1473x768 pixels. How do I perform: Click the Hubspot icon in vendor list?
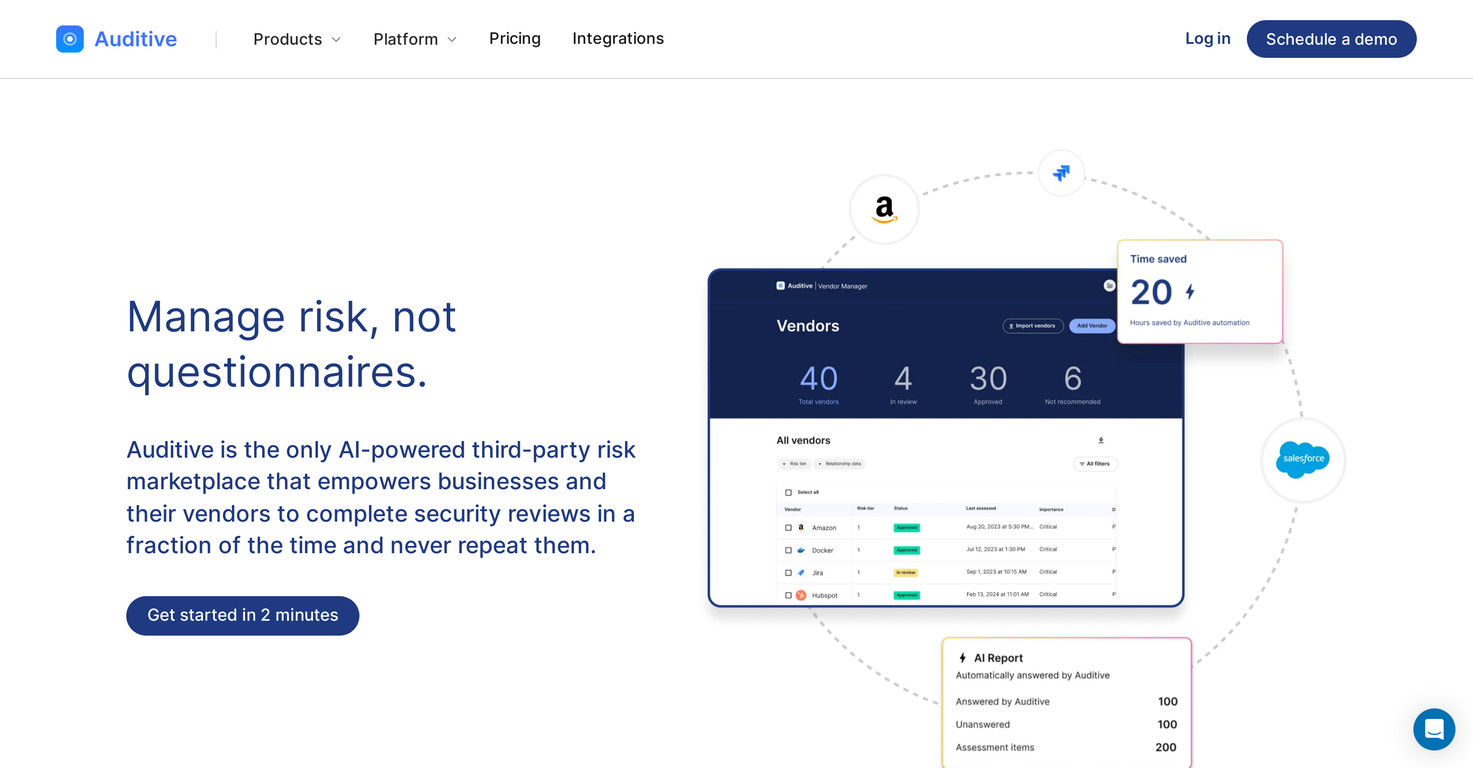coord(801,595)
